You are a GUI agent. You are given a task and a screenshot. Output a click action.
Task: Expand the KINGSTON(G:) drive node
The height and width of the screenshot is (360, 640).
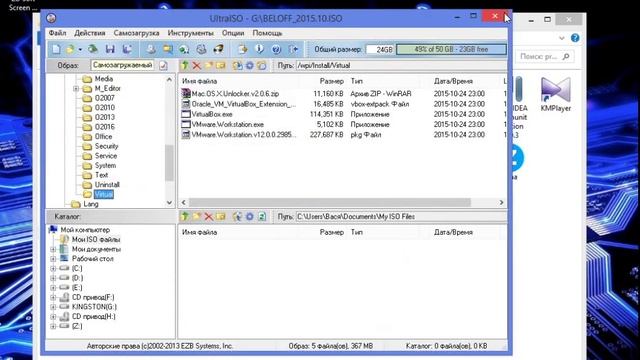click(x=53, y=307)
